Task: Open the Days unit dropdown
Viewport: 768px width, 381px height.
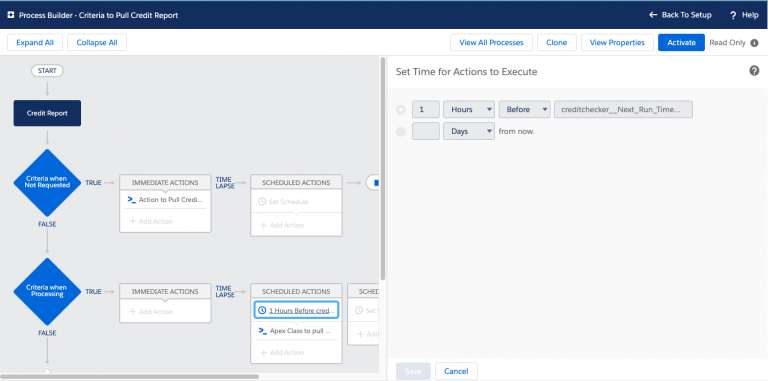Action: point(469,131)
